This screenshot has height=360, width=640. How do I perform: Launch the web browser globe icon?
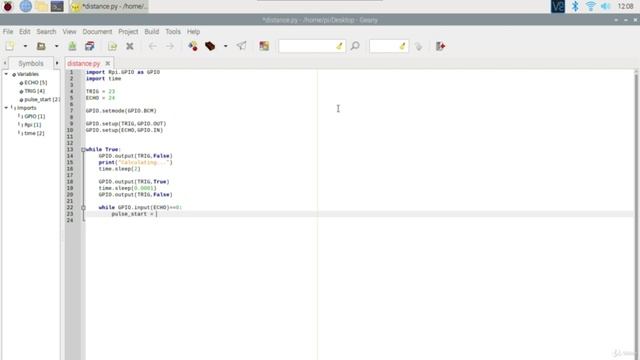click(x=25, y=6)
